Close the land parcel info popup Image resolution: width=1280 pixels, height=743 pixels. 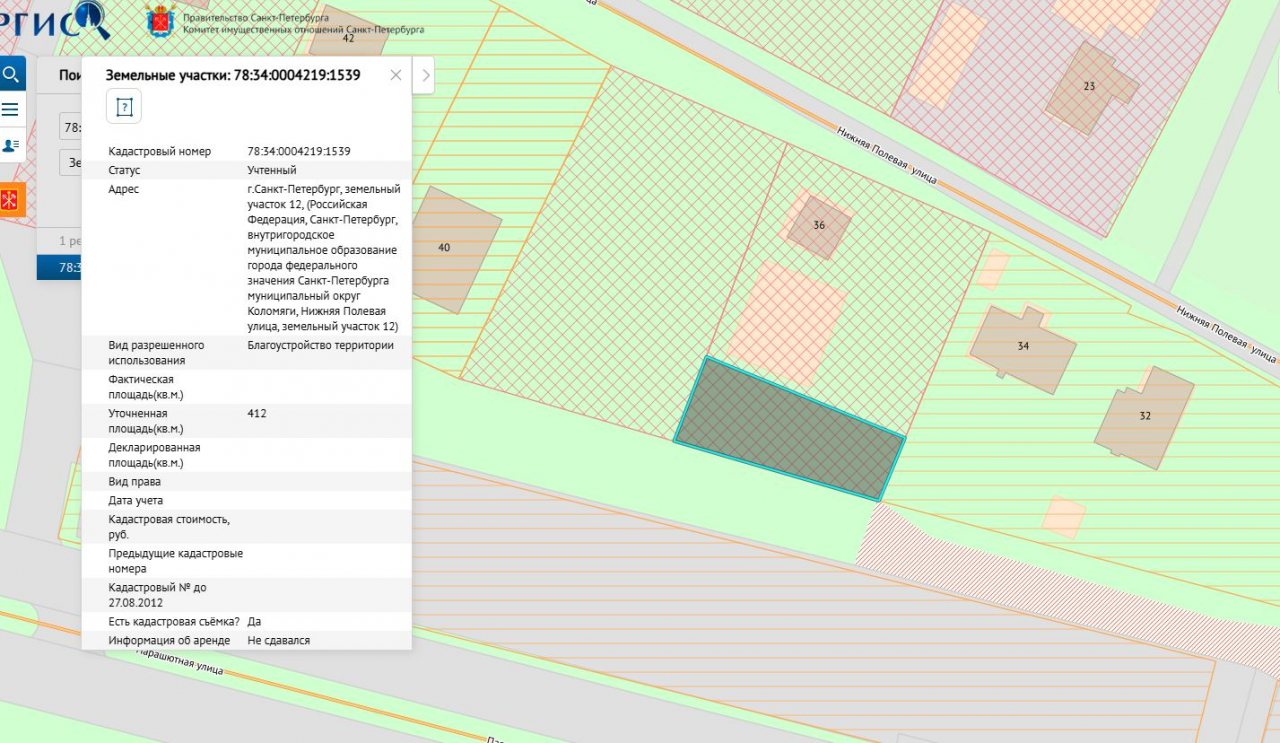pyautogui.click(x=396, y=75)
